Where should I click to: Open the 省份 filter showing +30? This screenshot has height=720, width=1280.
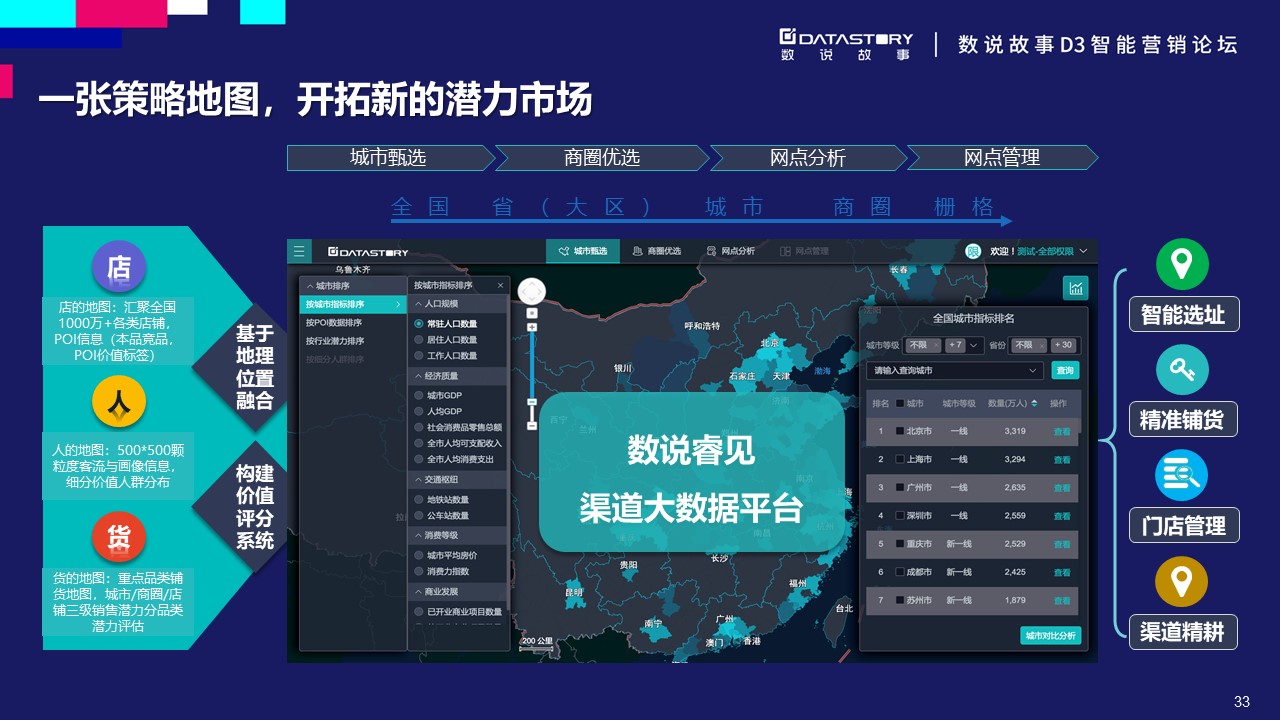pos(1063,345)
